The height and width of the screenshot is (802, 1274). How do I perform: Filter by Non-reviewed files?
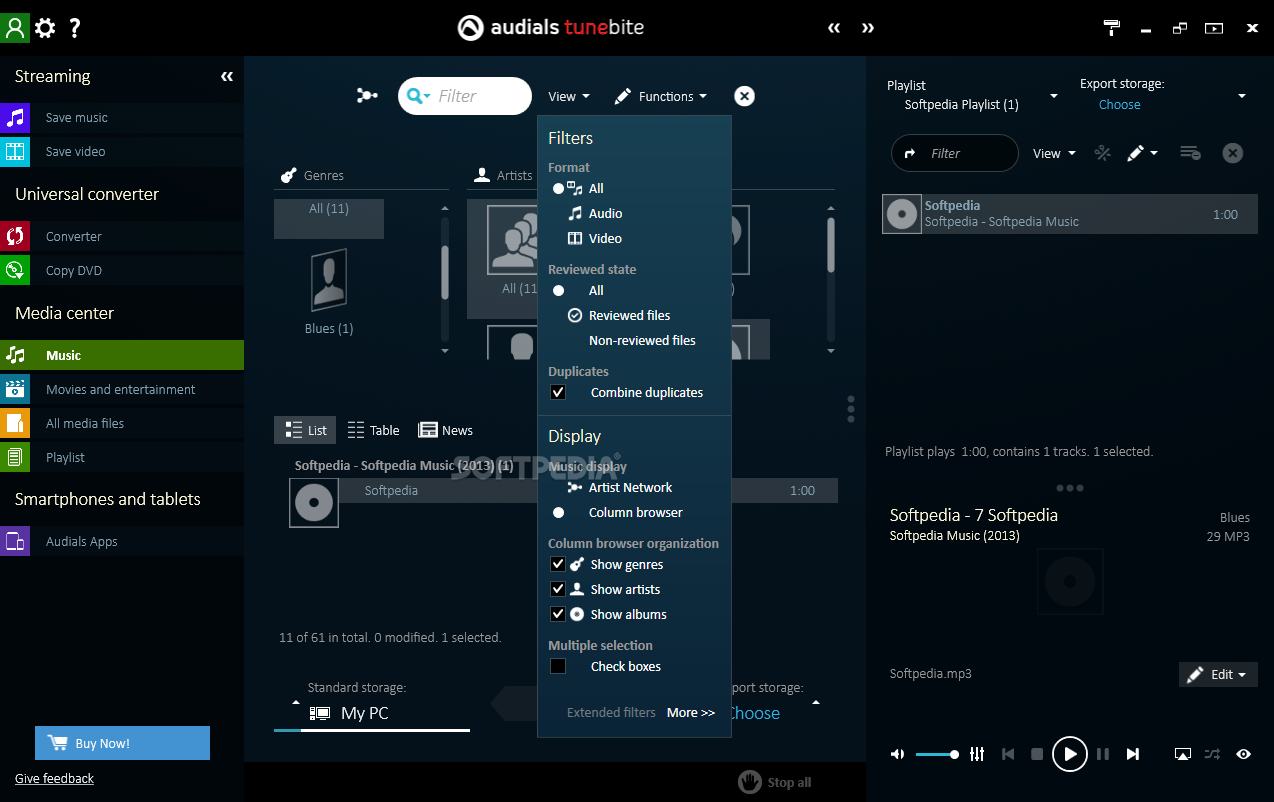642,341
